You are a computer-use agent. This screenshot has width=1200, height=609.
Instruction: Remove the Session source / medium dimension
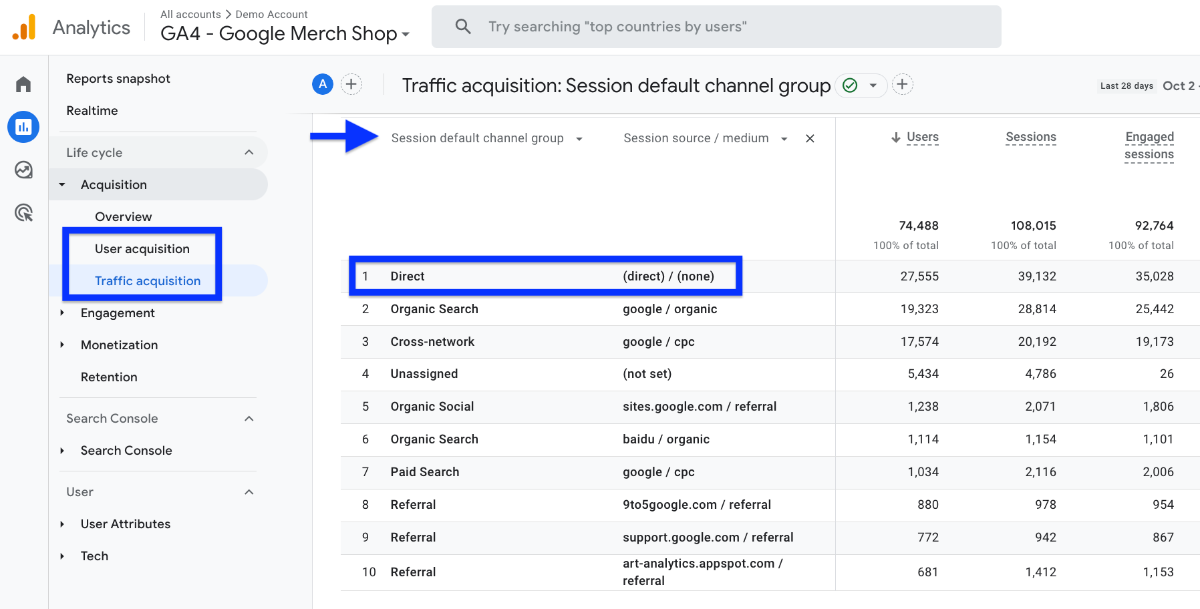[x=810, y=139]
